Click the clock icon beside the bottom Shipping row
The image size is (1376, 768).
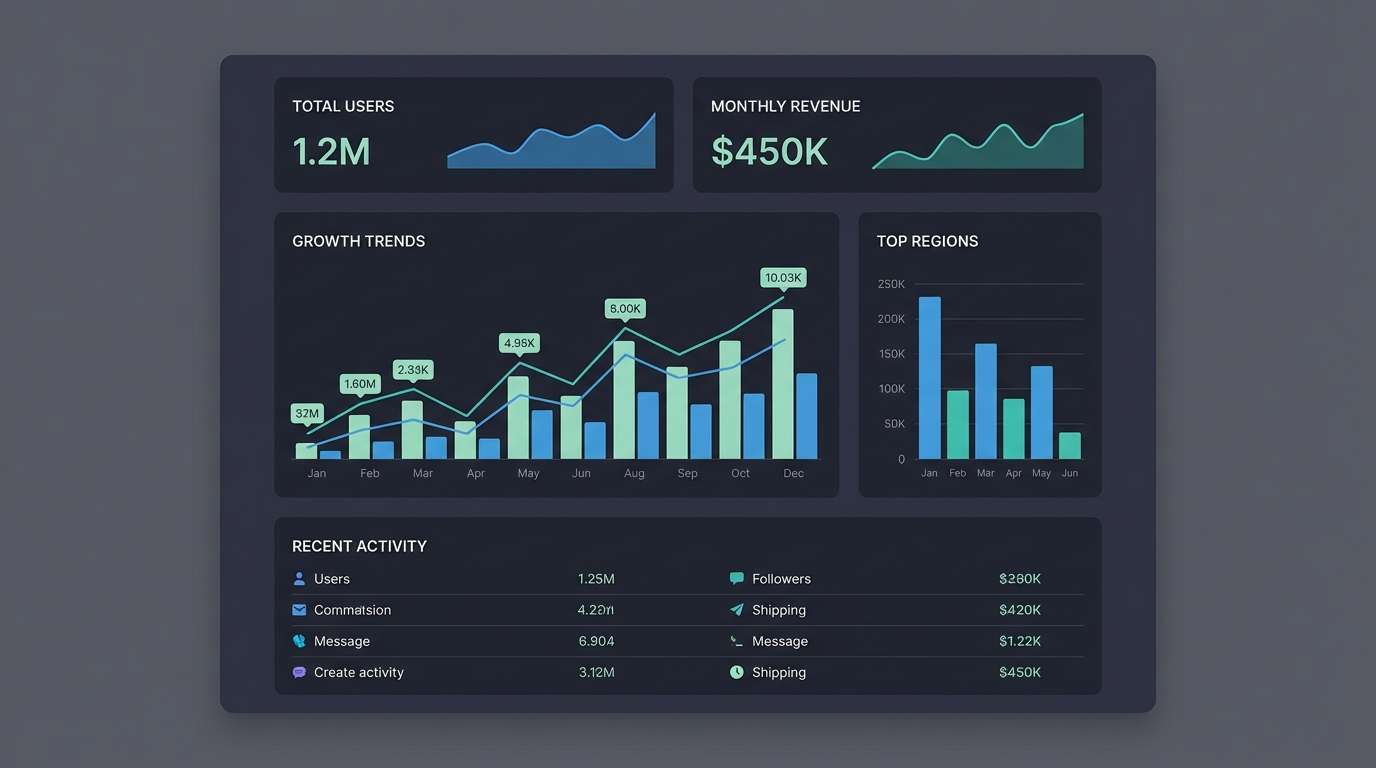pos(736,672)
